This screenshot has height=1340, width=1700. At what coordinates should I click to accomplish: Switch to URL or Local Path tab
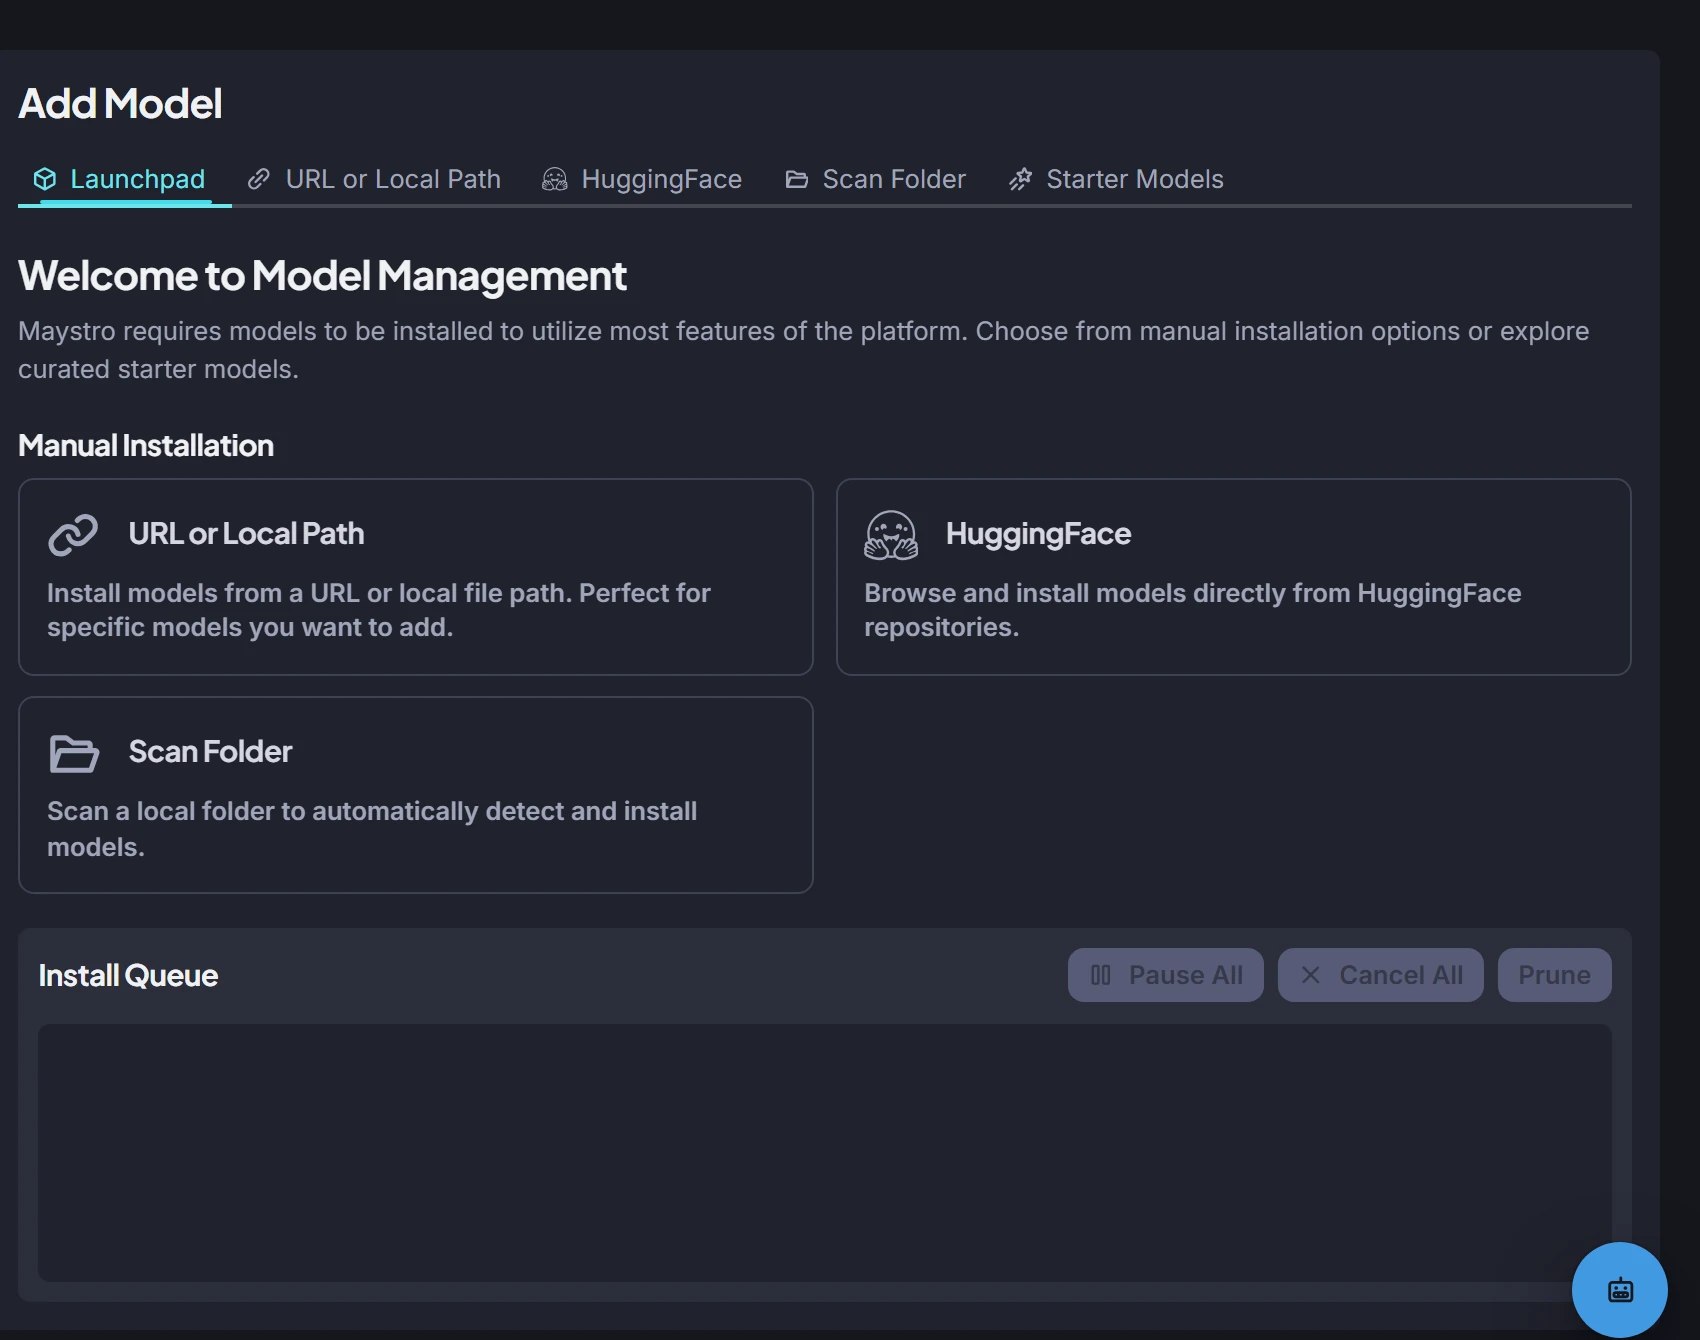pos(374,179)
